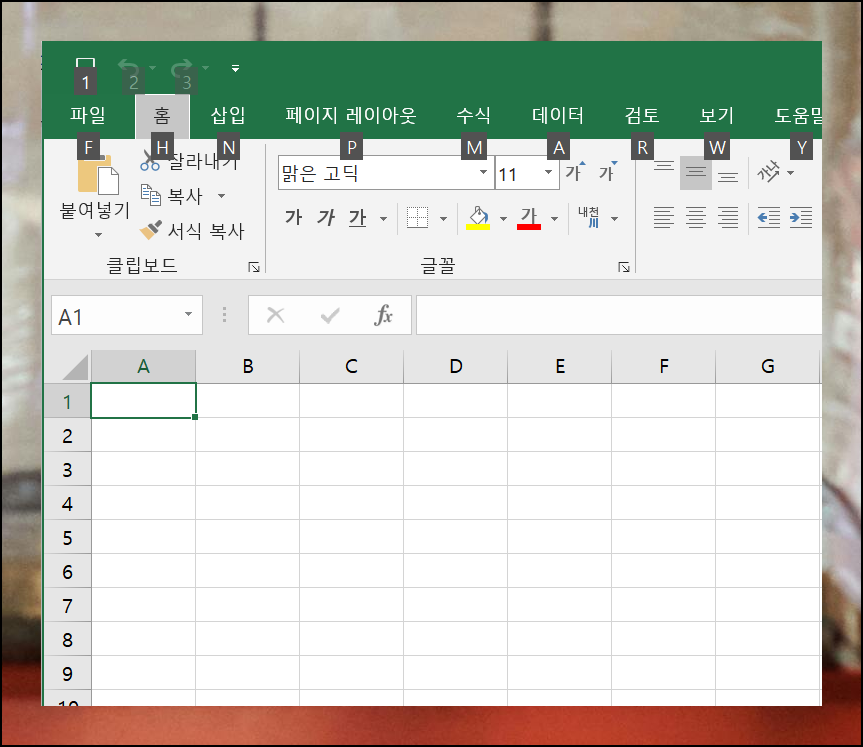Click cell A1 in the sheet
863x747 pixels.
pos(143,401)
